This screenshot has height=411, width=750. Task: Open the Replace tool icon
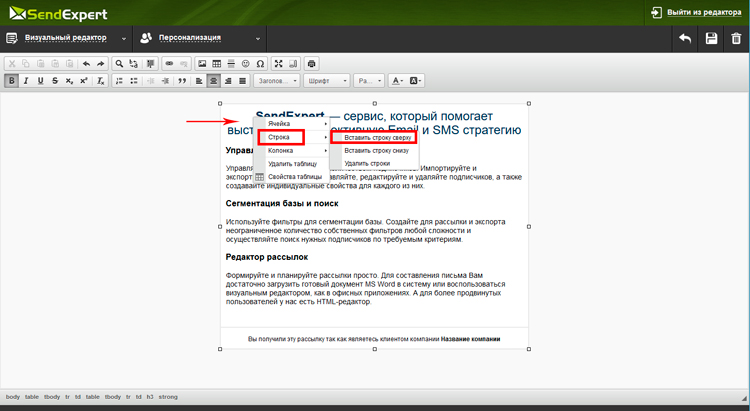click(134, 64)
